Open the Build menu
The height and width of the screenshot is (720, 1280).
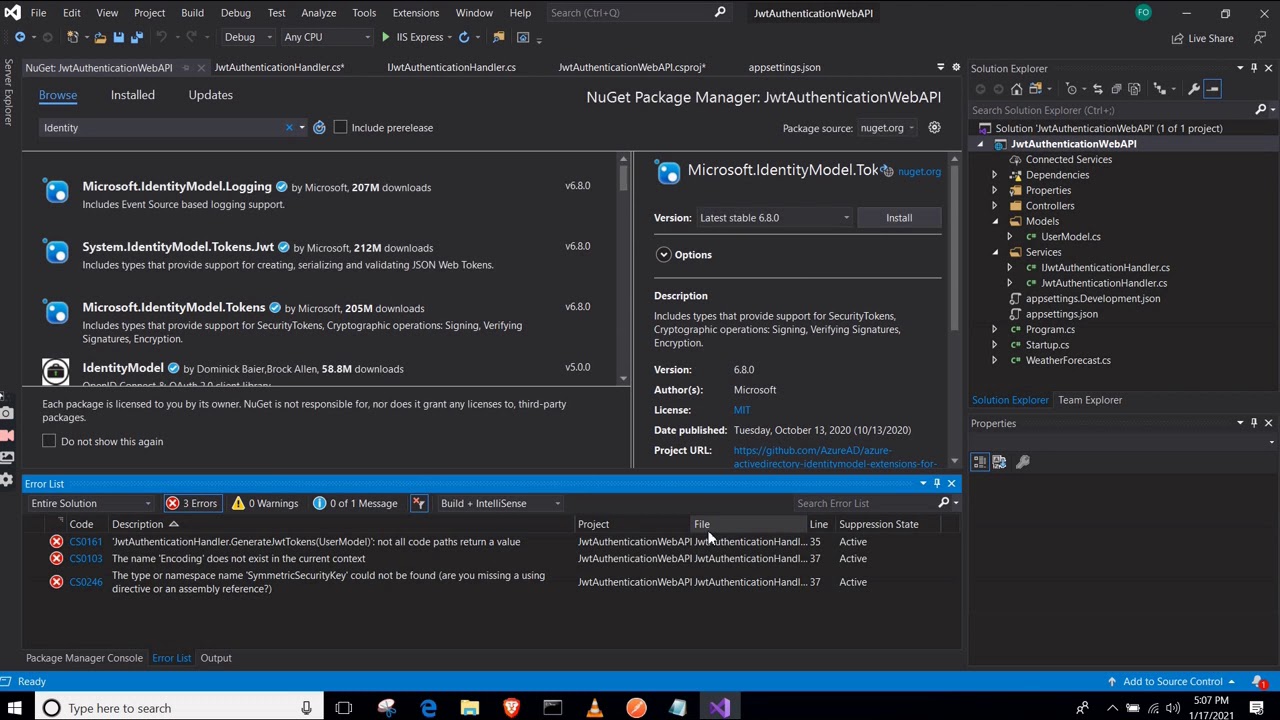tap(192, 13)
